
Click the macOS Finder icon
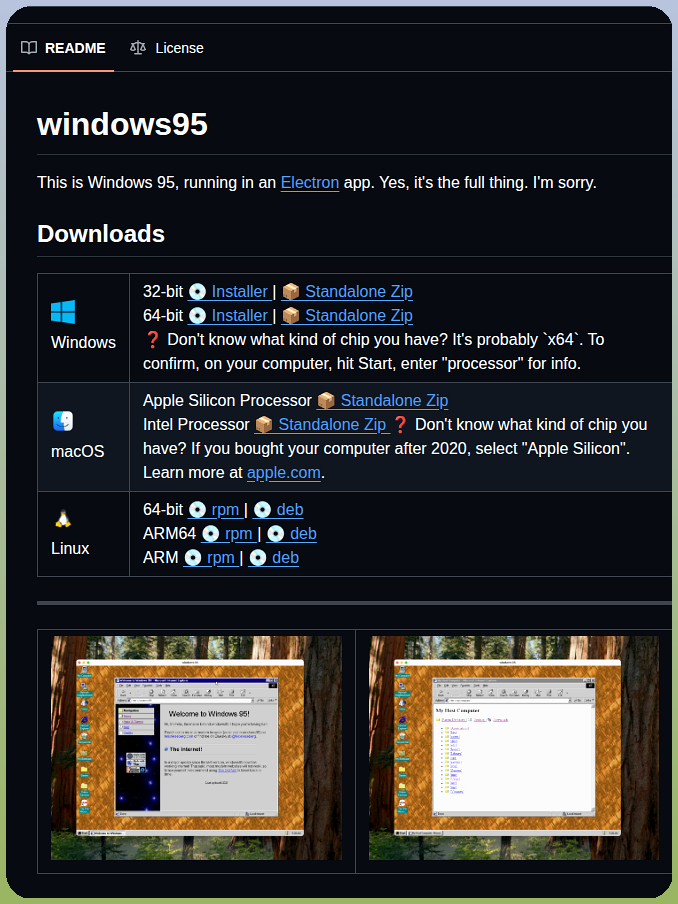click(63, 421)
